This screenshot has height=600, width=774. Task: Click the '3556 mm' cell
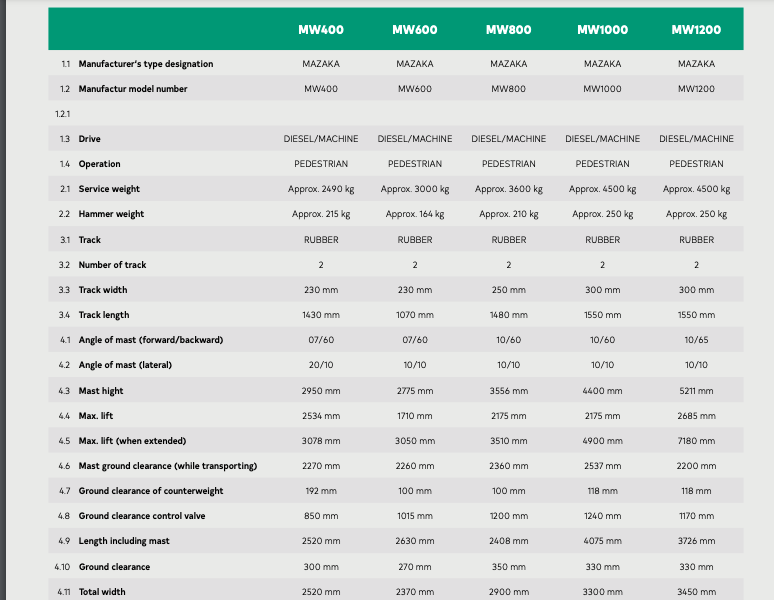tap(508, 391)
